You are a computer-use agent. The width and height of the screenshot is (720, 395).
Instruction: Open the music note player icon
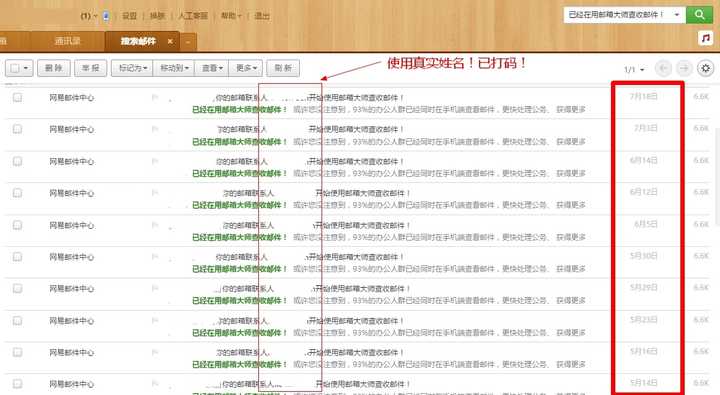point(706,38)
